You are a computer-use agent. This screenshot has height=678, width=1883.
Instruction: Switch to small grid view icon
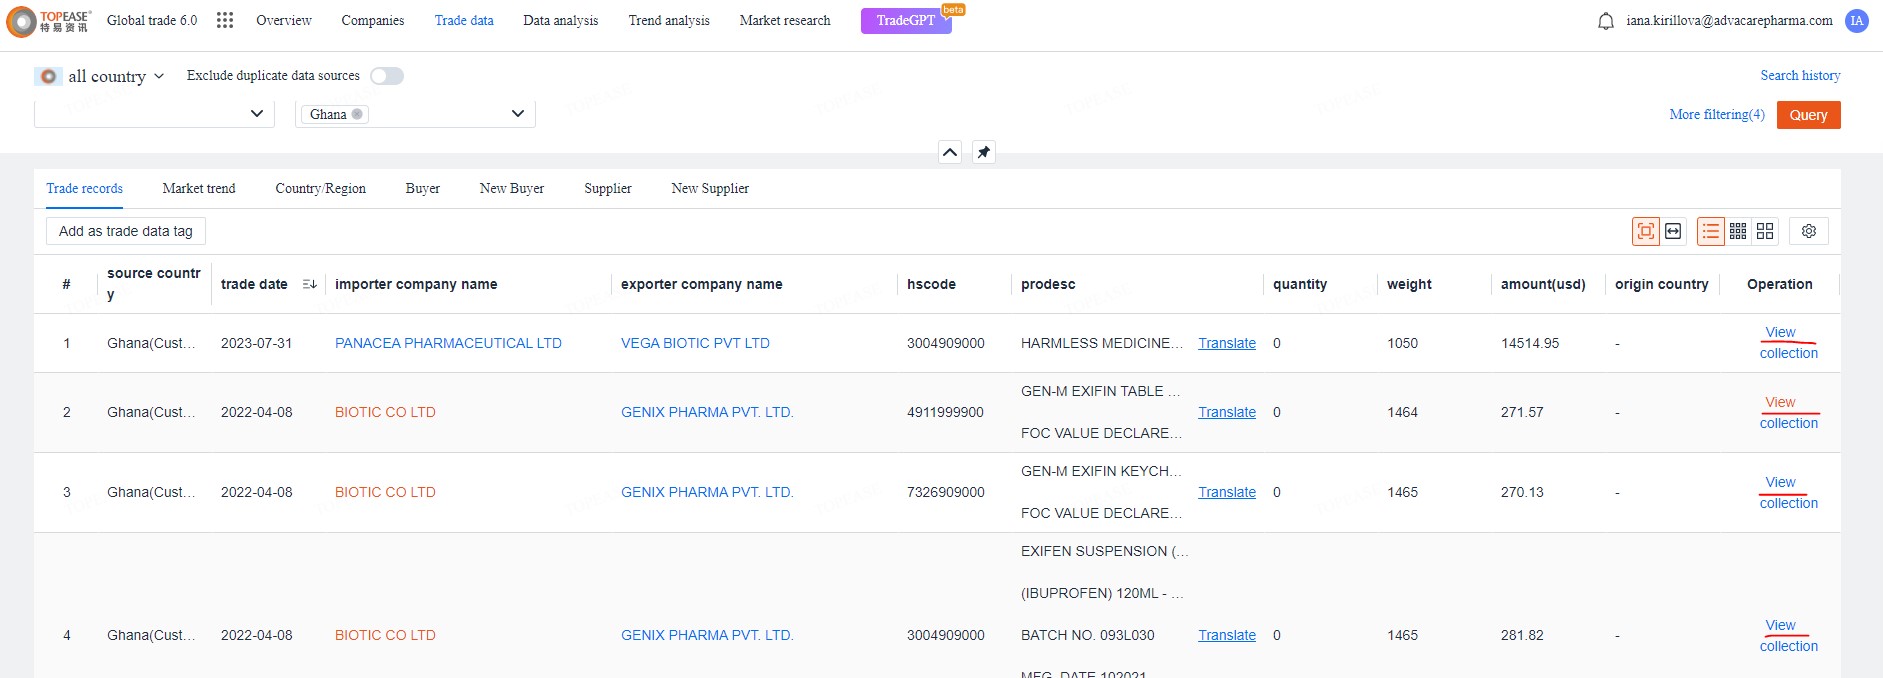coord(1738,231)
